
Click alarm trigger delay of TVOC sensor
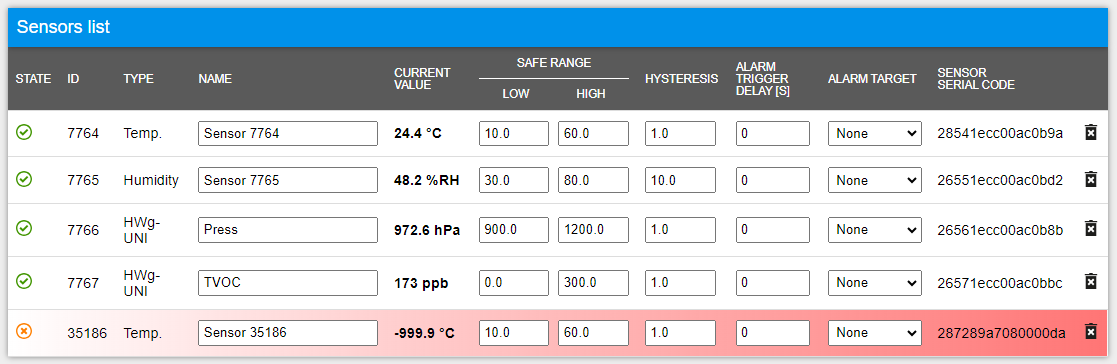click(773, 283)
